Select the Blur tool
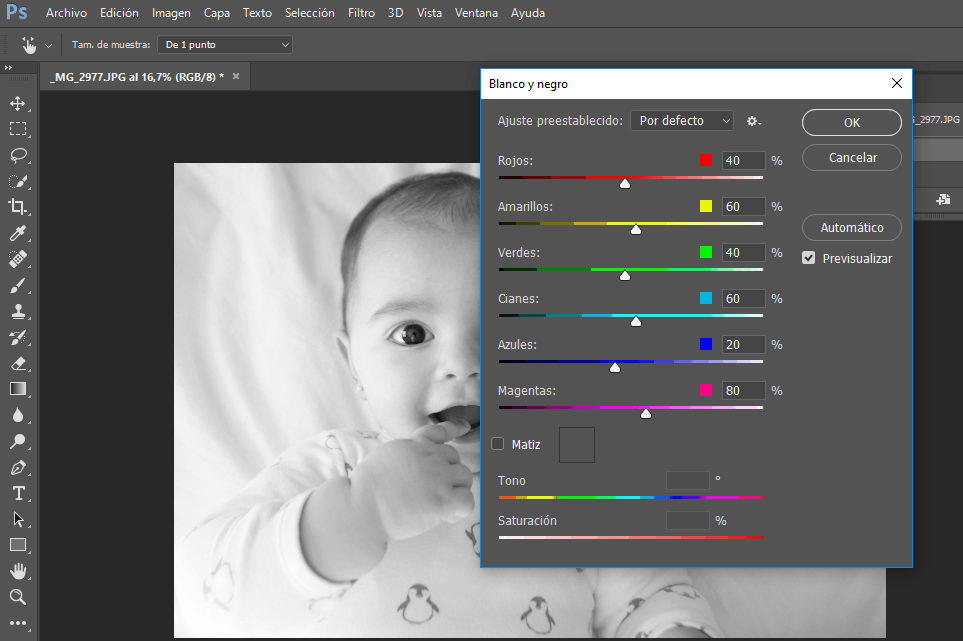 (18, 416)
